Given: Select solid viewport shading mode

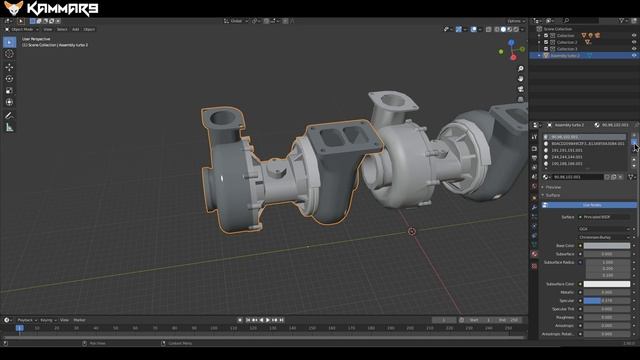Looking at the screenshot, I should click(x=503, y=29).
